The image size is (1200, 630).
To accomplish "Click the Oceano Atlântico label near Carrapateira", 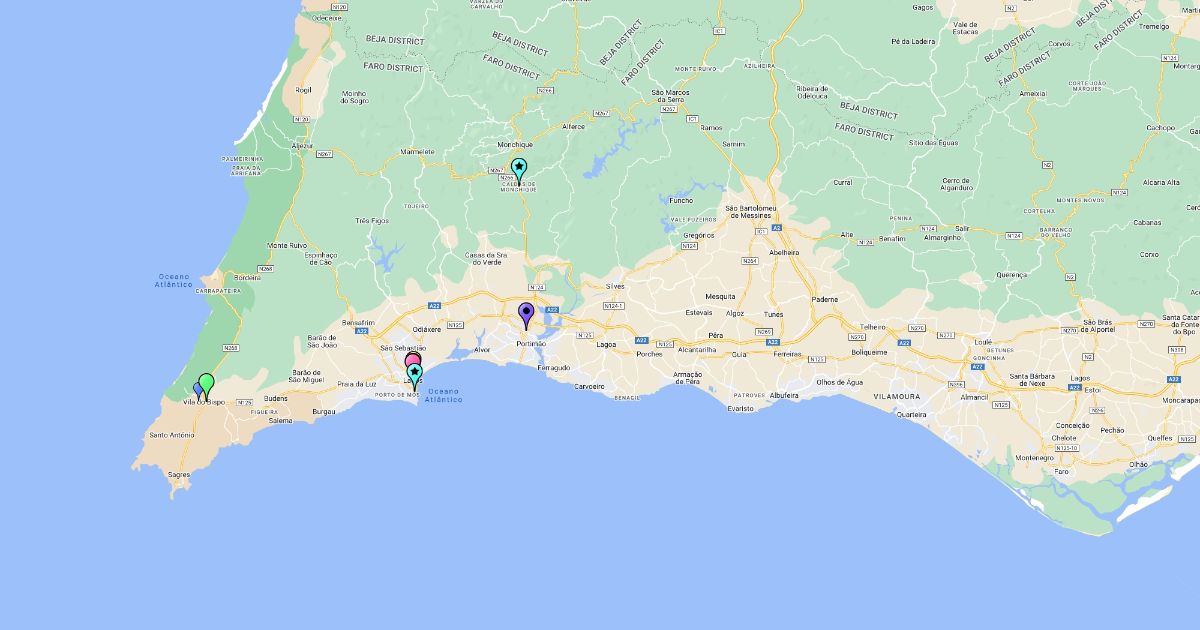I will point(174,281).
